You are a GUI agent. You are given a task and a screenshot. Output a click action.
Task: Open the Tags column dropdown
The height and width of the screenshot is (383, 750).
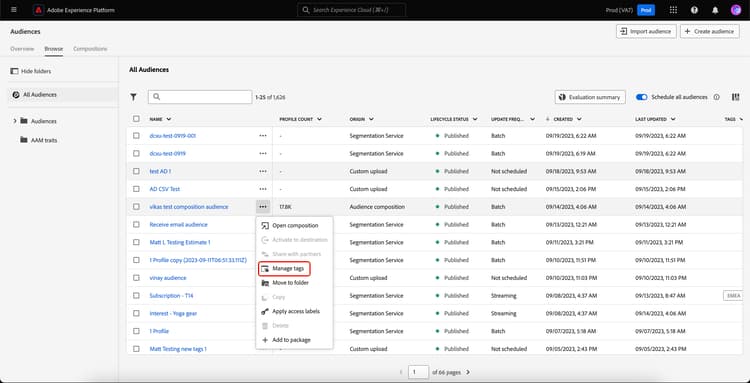click(x=741, y=119)
